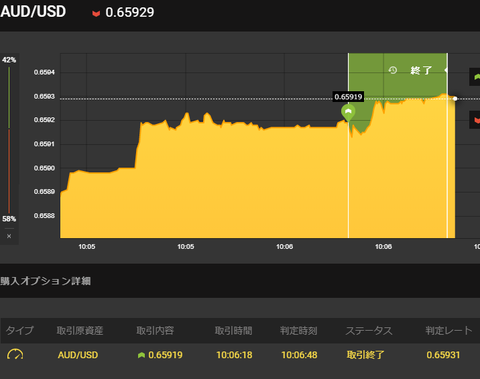Click the 取引時間 column header
480x379 pixels.
[233, 331]
